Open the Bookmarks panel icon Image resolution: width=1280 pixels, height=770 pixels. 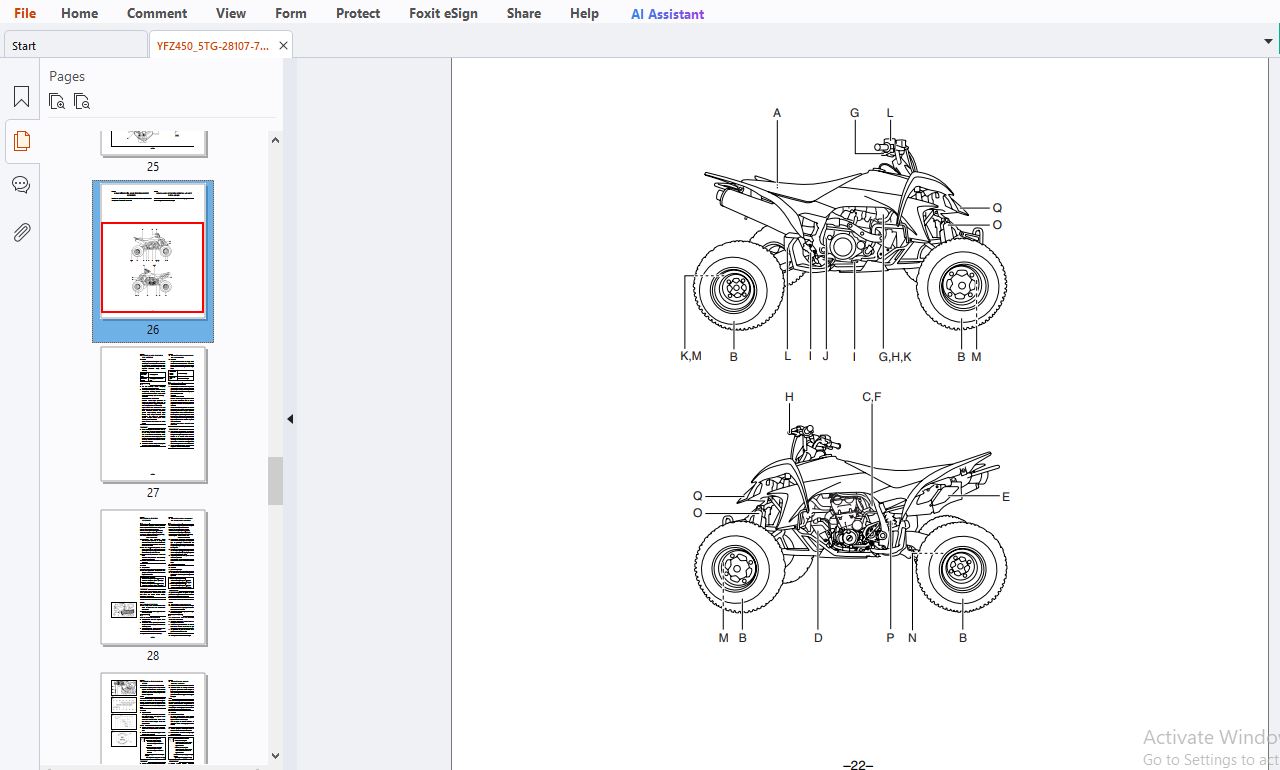21,97
